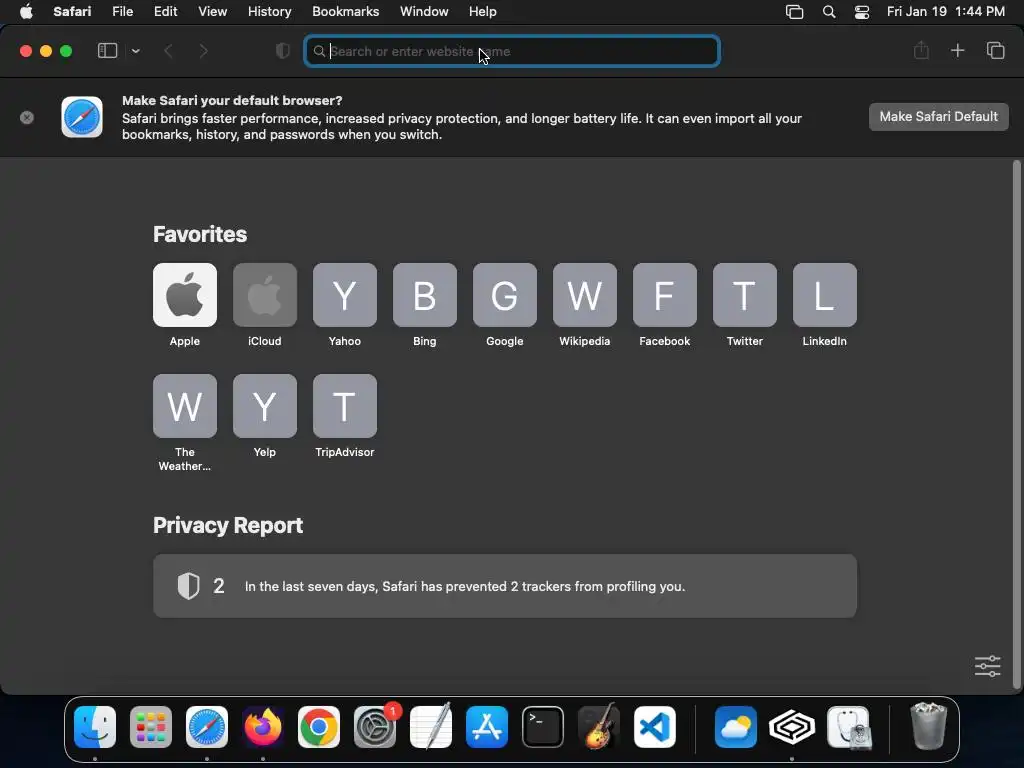Open the layered hexagon app in Dock
Viewport: 1024px width, 768px height.
point(792,727)
